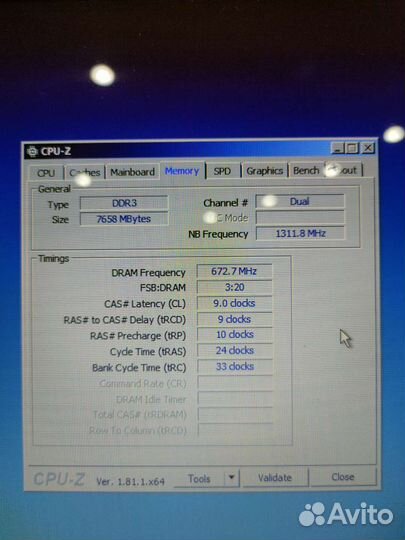Click the empty Total CAS# (tRDRAM) field
Image resolution: width=405 pixels, height=540 pixels.
[x=235, y=414]
